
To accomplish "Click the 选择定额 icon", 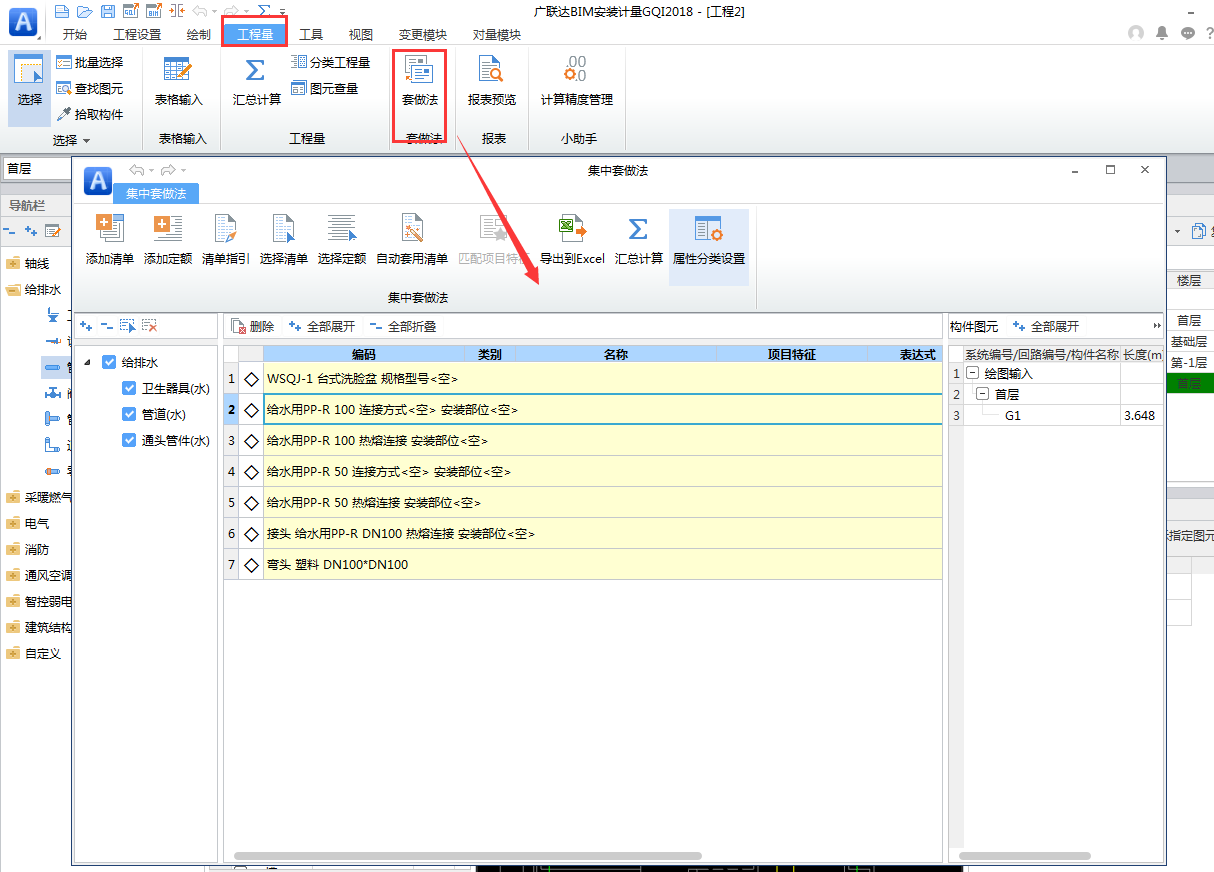I will coord(342,228).
